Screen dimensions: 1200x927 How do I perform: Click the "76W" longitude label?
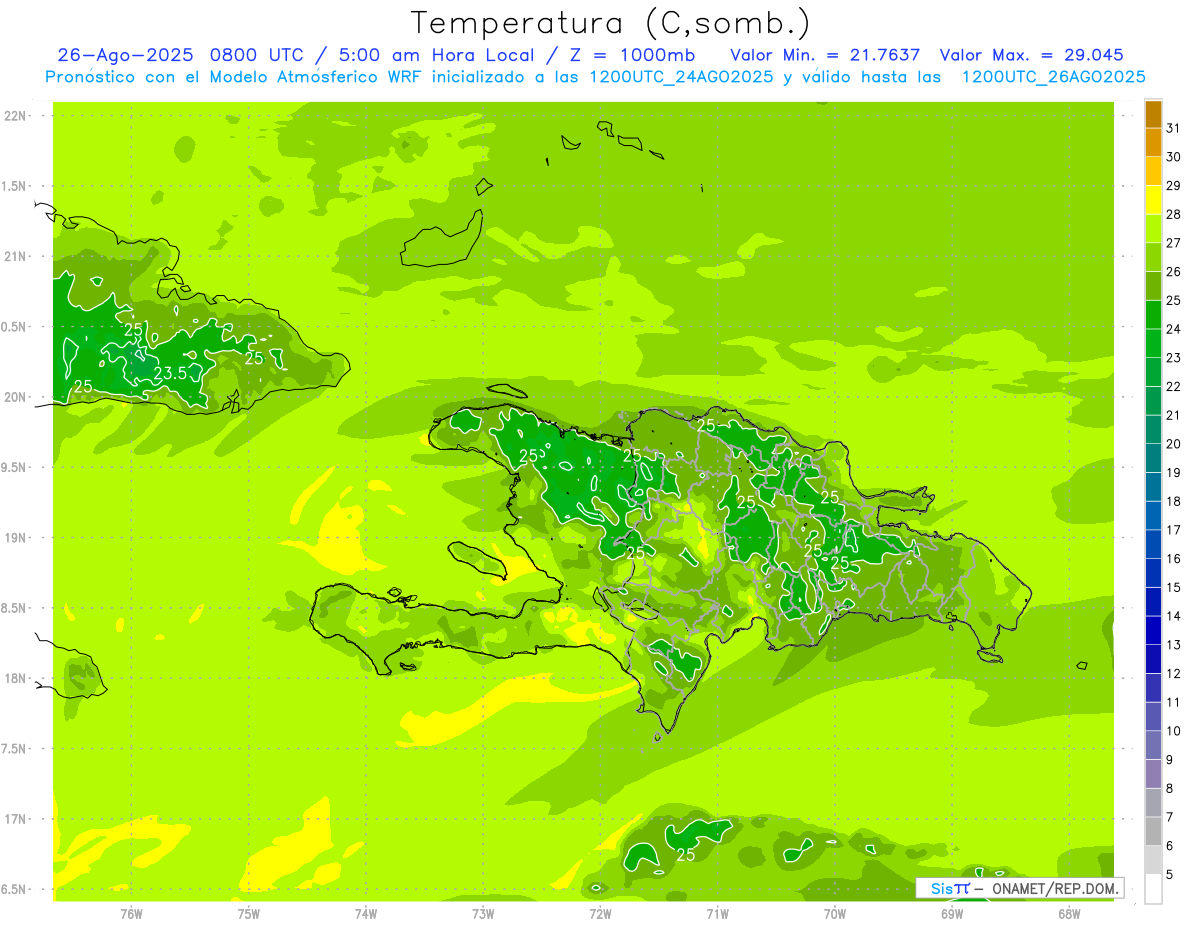131,913
